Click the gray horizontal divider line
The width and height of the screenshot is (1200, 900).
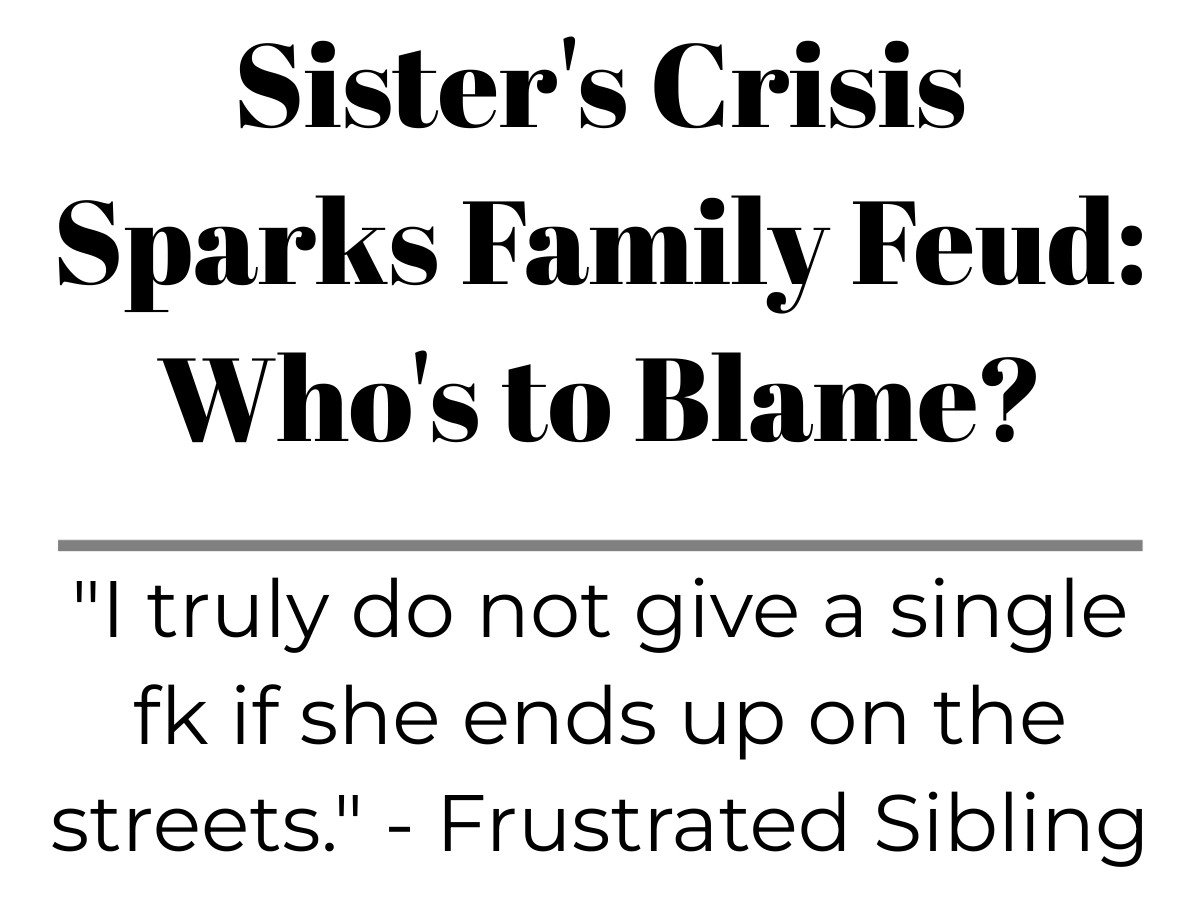tap(600, 545)
